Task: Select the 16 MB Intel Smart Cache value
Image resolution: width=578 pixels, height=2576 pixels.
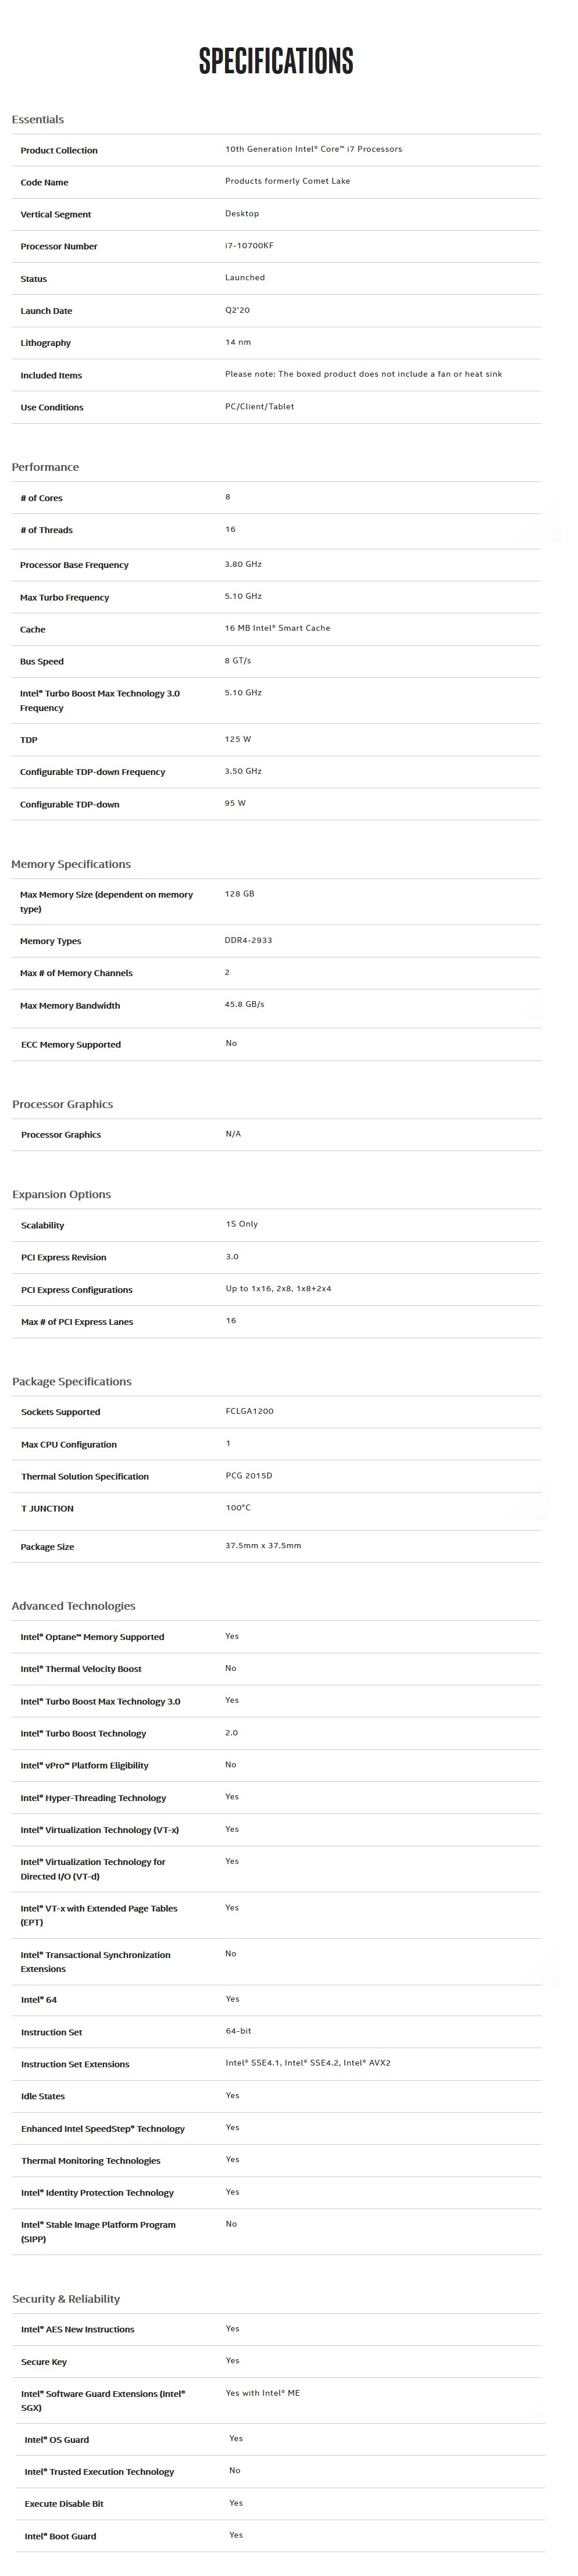Action: tap(277, 629)
